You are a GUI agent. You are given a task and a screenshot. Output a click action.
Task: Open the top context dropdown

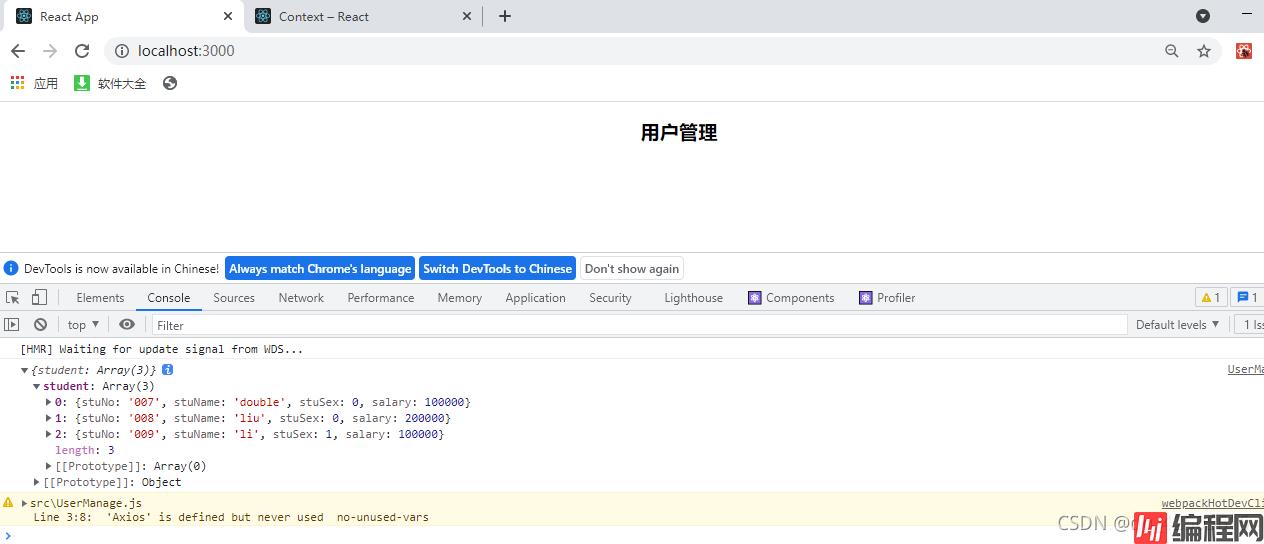[83, 325]
